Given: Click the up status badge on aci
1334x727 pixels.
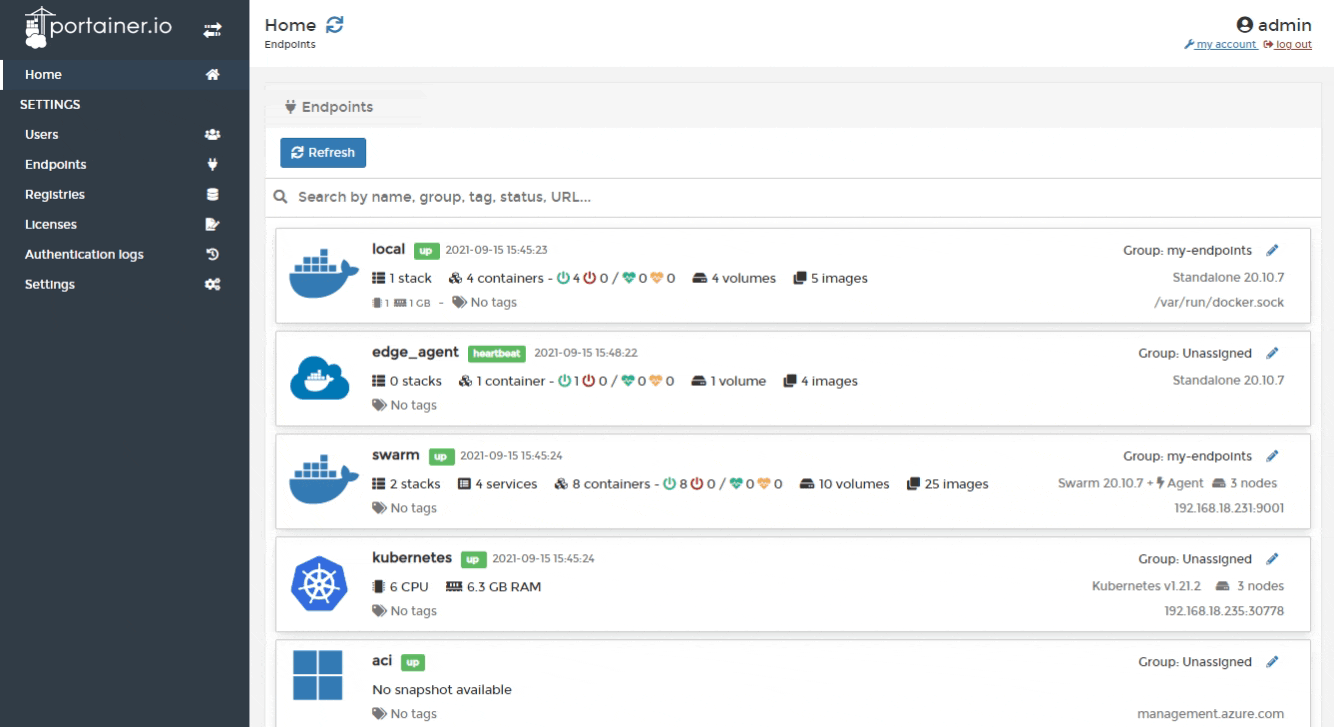Looking at the screenshot, I should [x=414, y=662].
